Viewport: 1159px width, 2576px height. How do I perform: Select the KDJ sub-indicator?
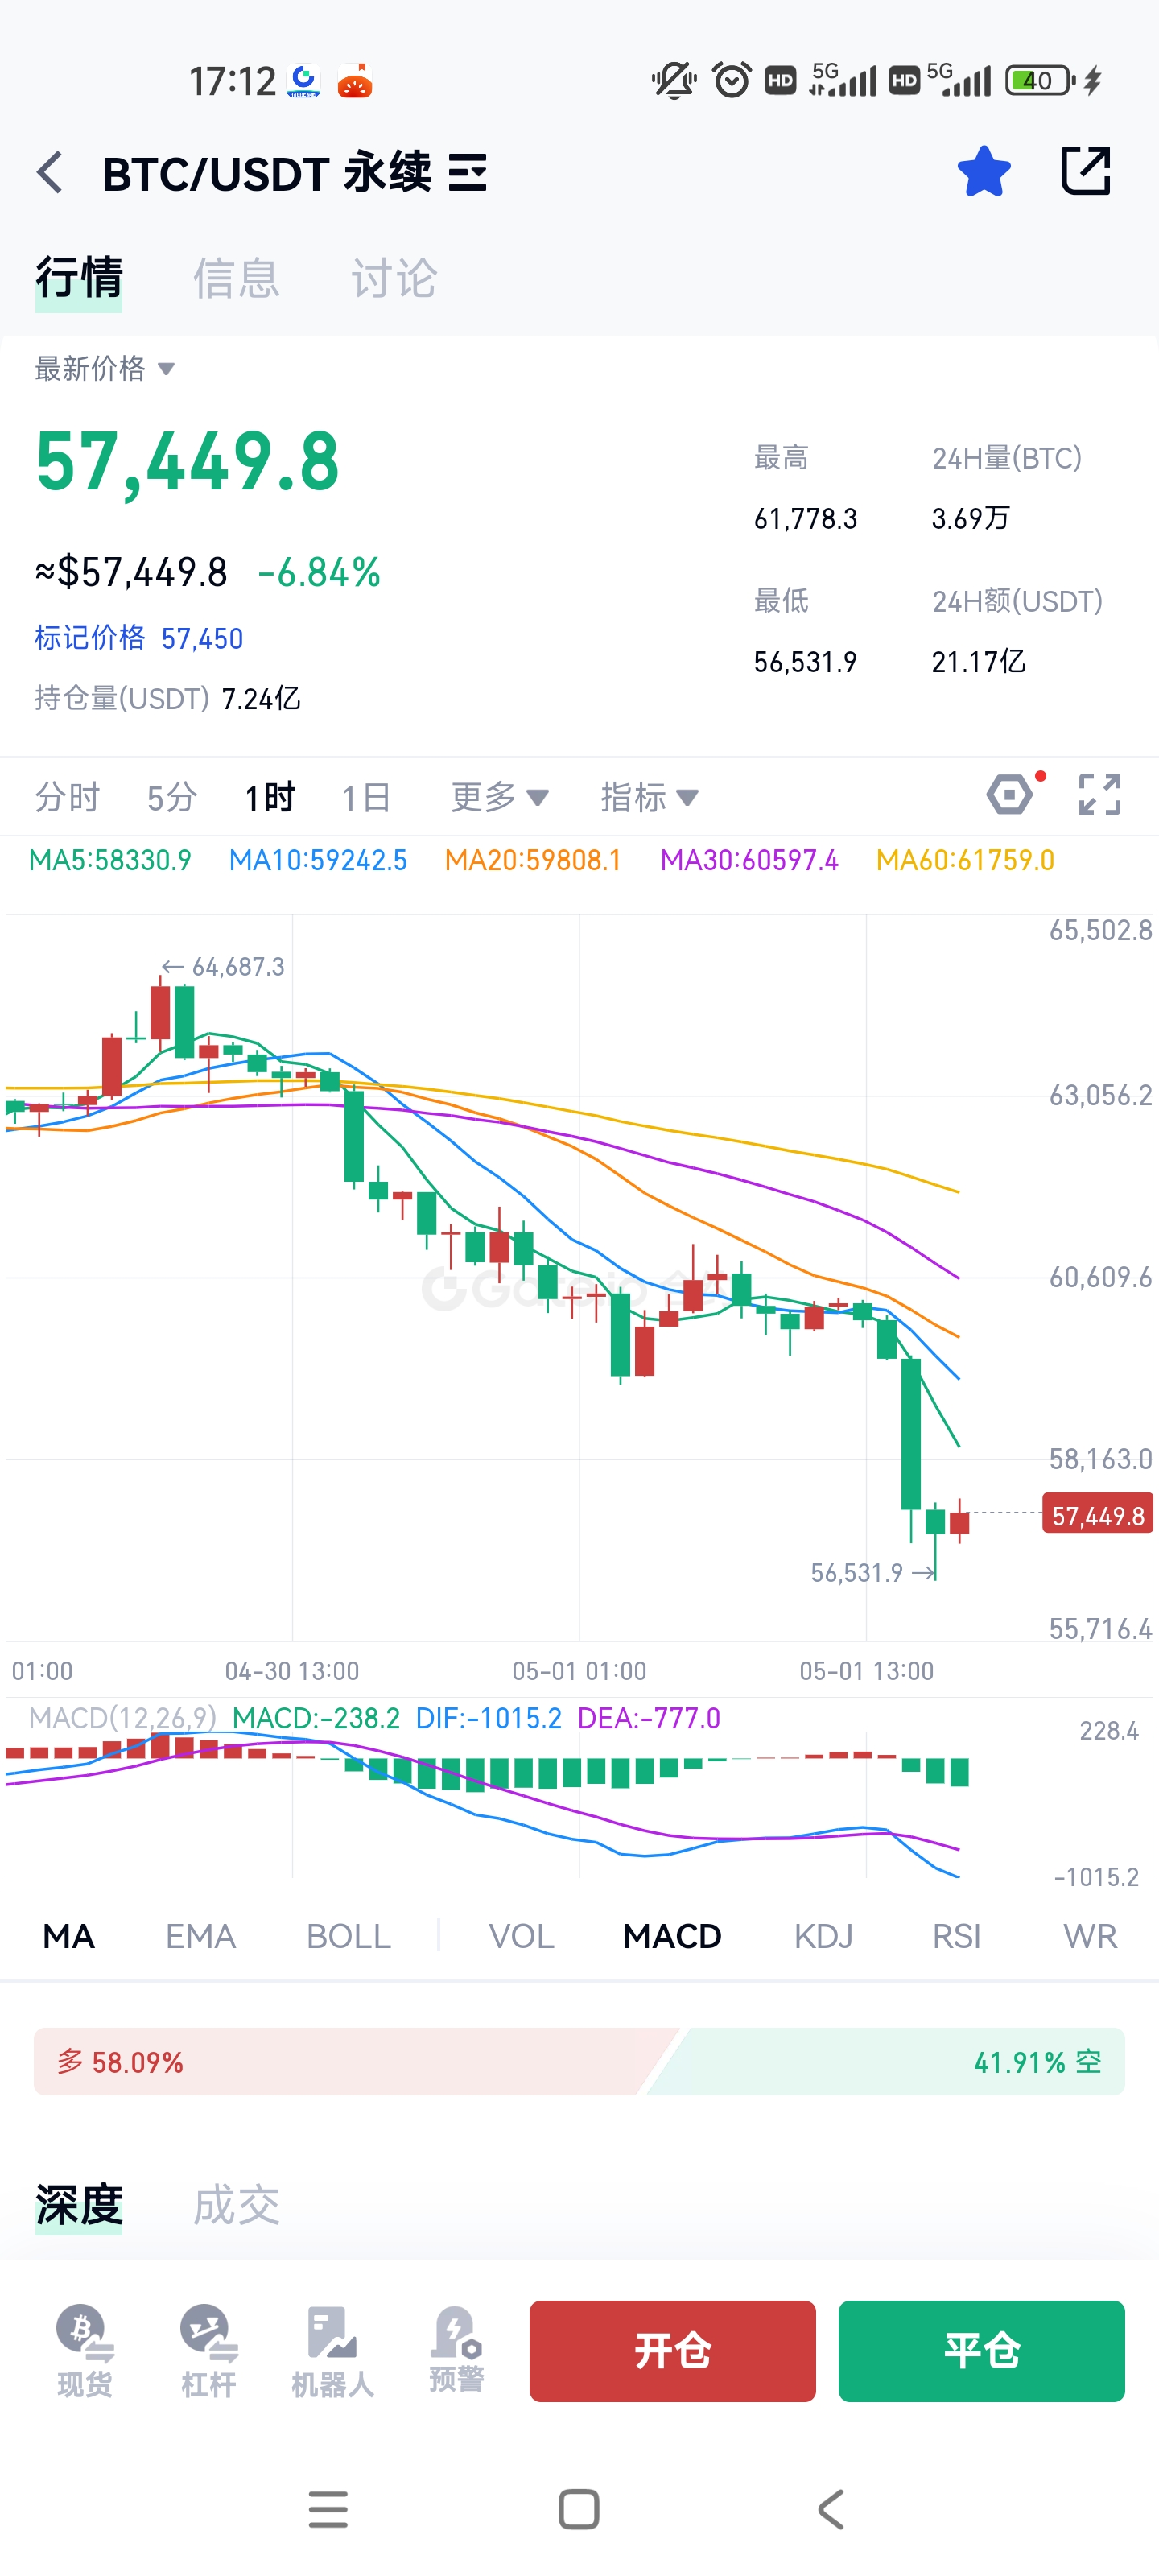coord(823,1936)
